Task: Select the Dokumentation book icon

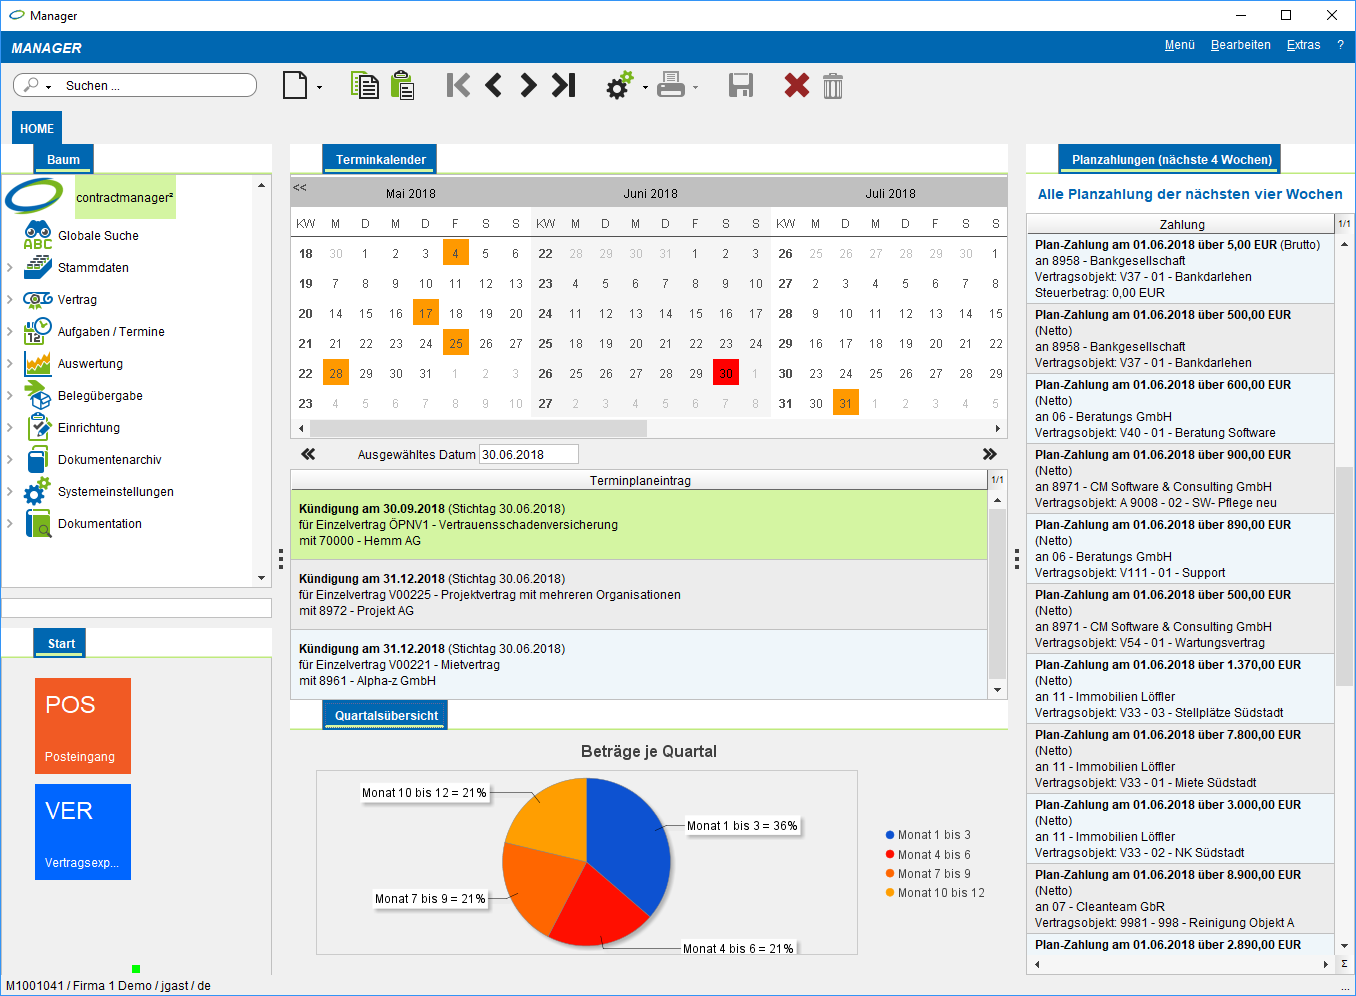Action: tap(38, 523)
